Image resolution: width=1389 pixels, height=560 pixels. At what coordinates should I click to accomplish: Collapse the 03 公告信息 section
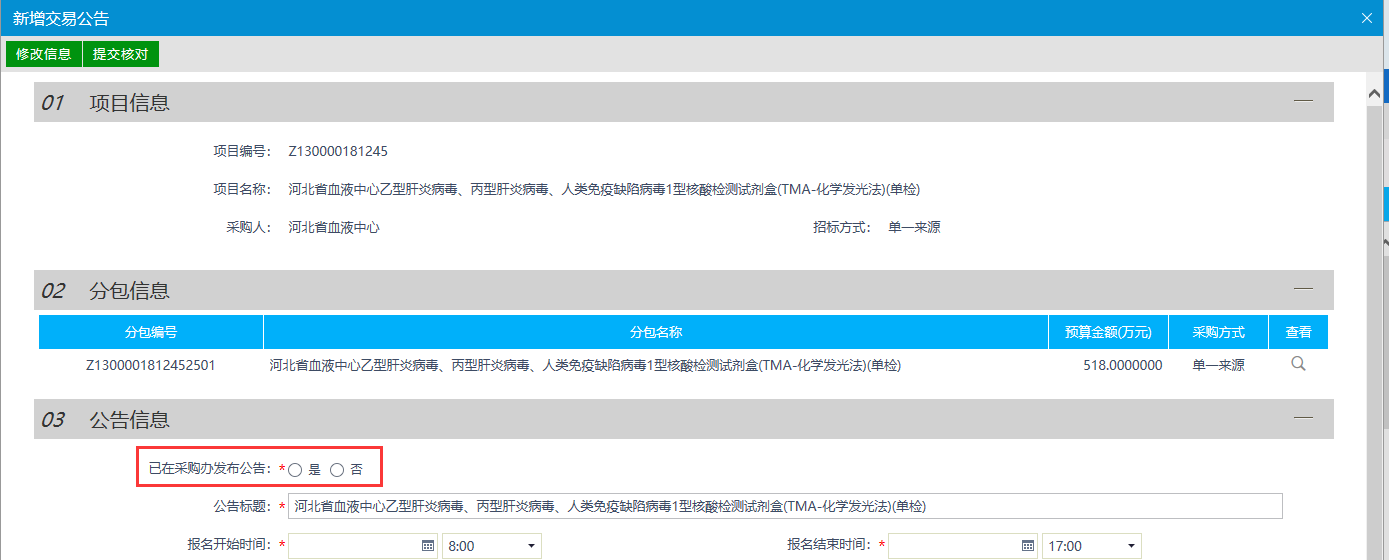[x=1302, y=418]
